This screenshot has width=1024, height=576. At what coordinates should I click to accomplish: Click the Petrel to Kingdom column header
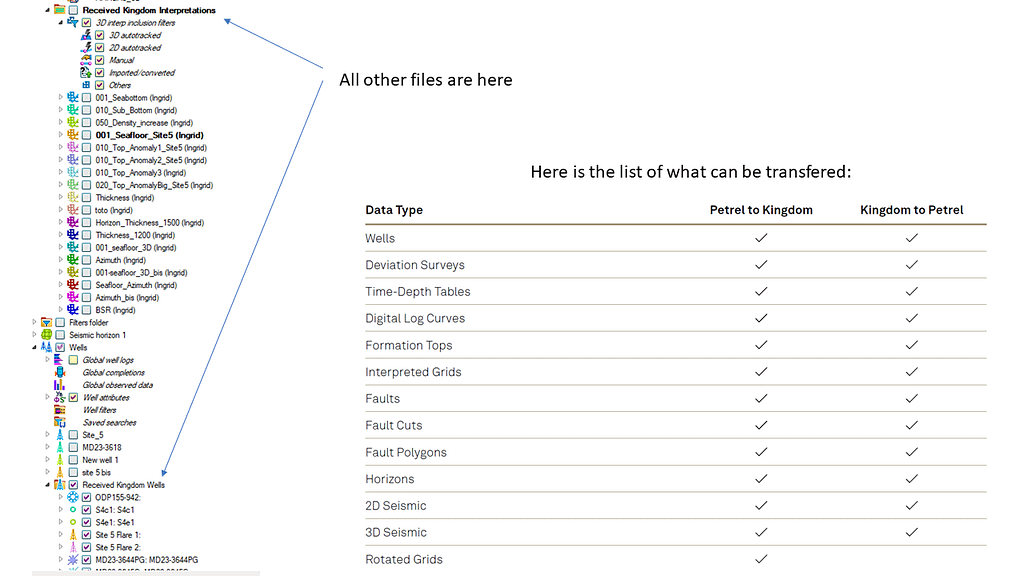point(760,210)
